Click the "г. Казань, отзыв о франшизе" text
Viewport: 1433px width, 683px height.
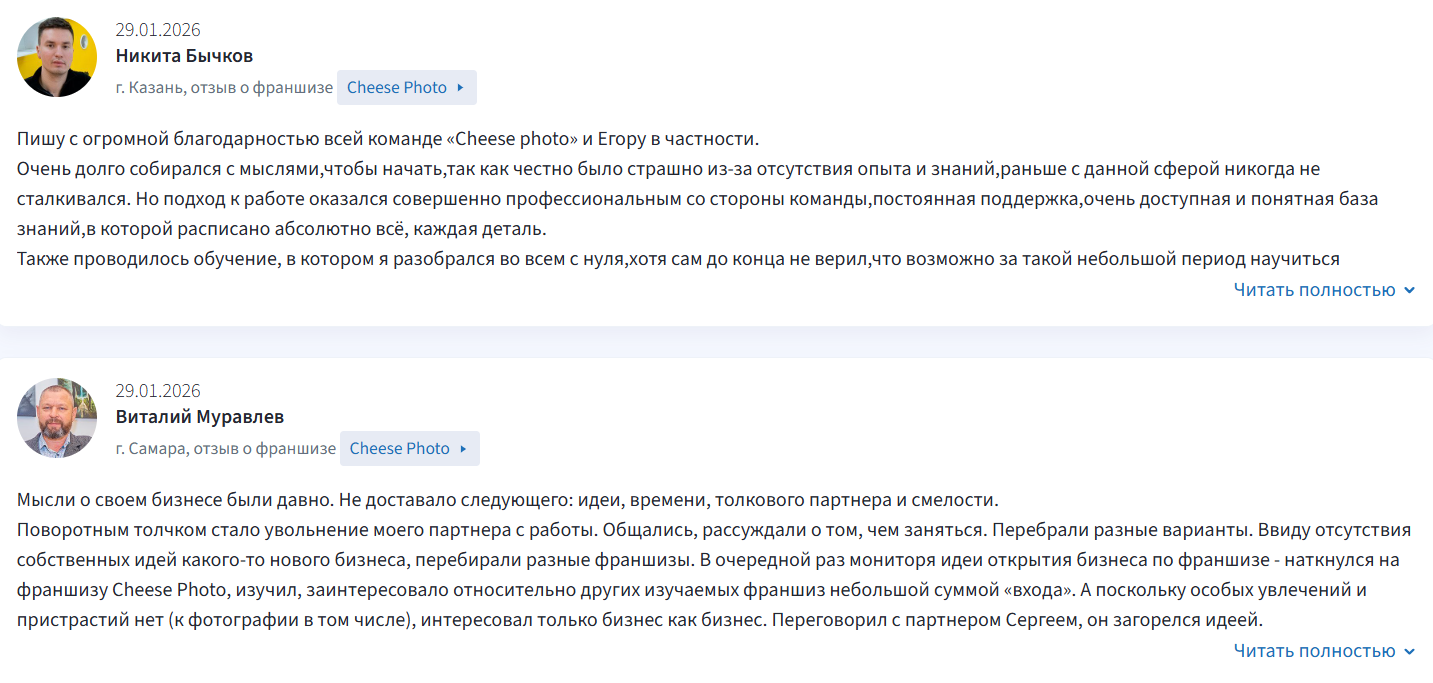tap(224, 88)
